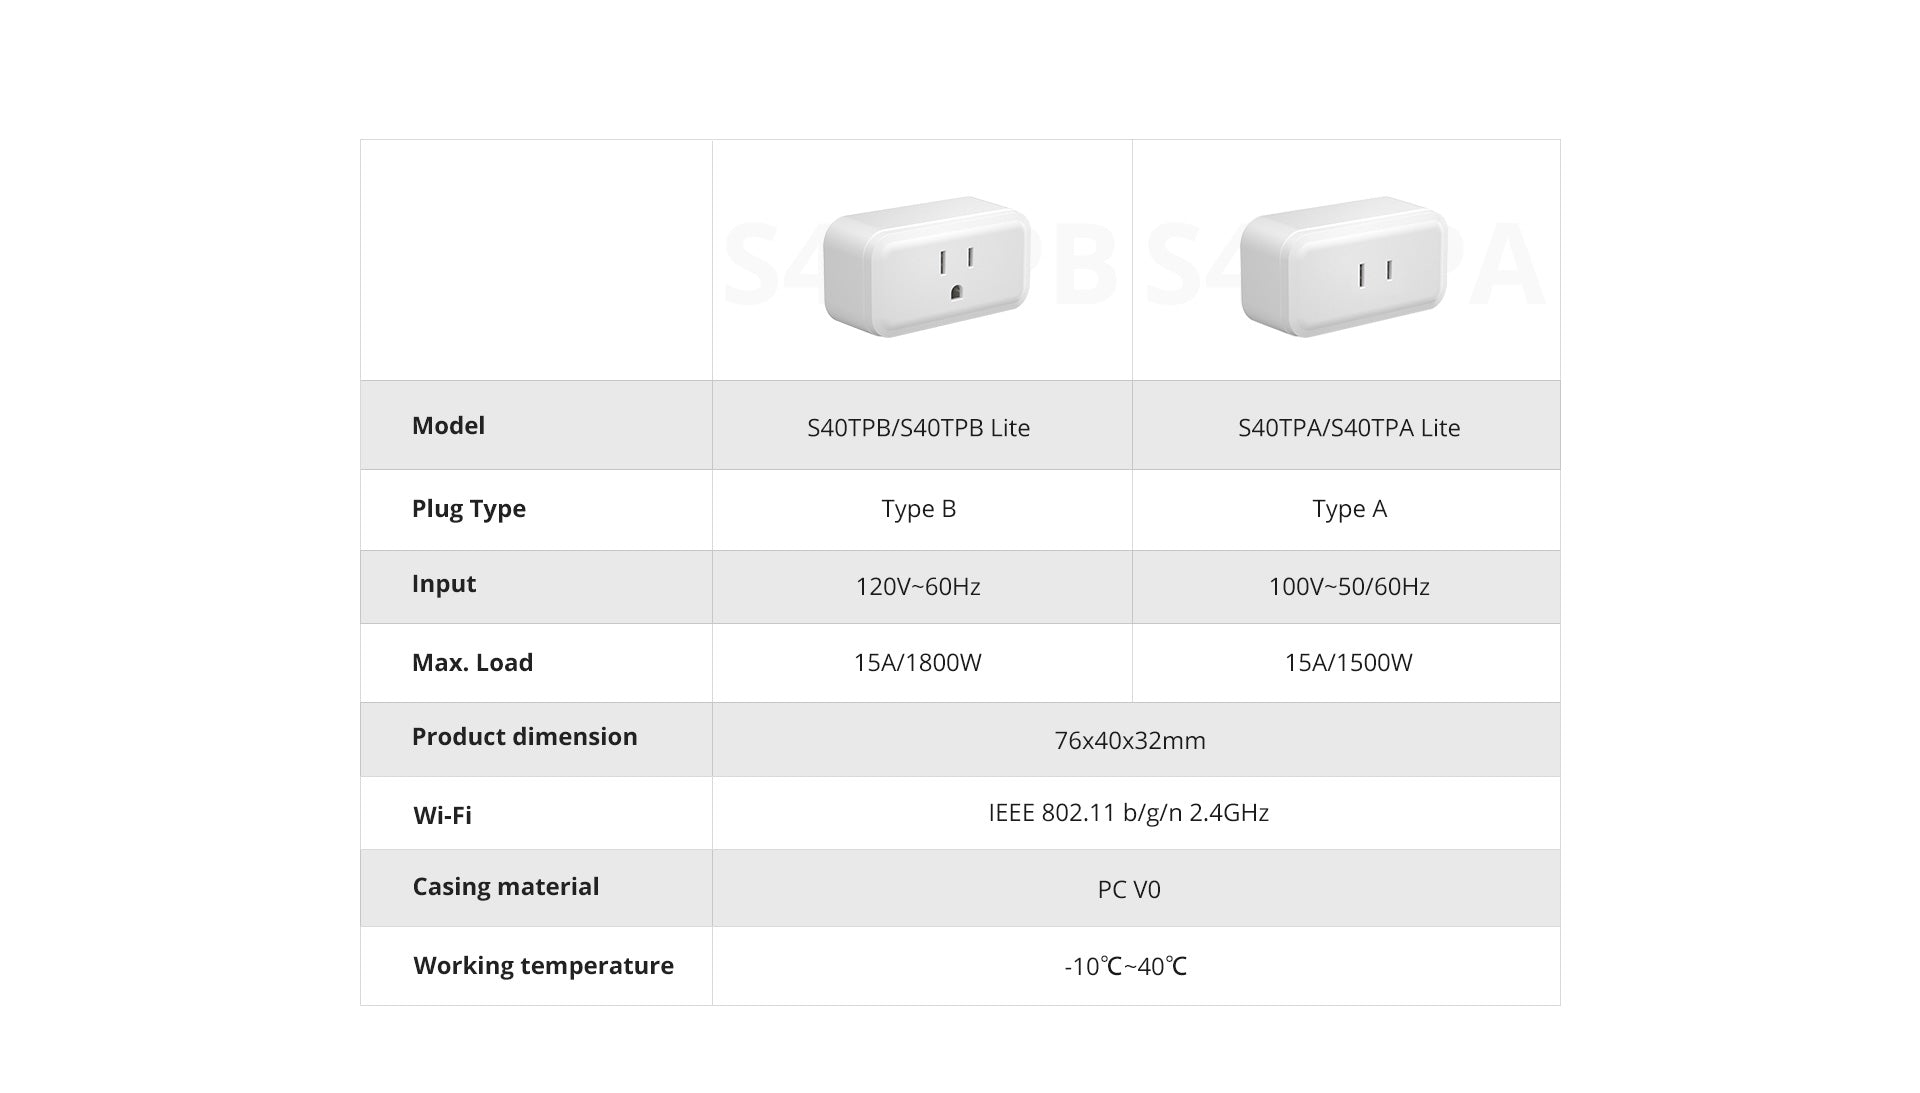Select the Type B plug value
Viewport: 1920px width, 1093px height.
tap(918, 509)
